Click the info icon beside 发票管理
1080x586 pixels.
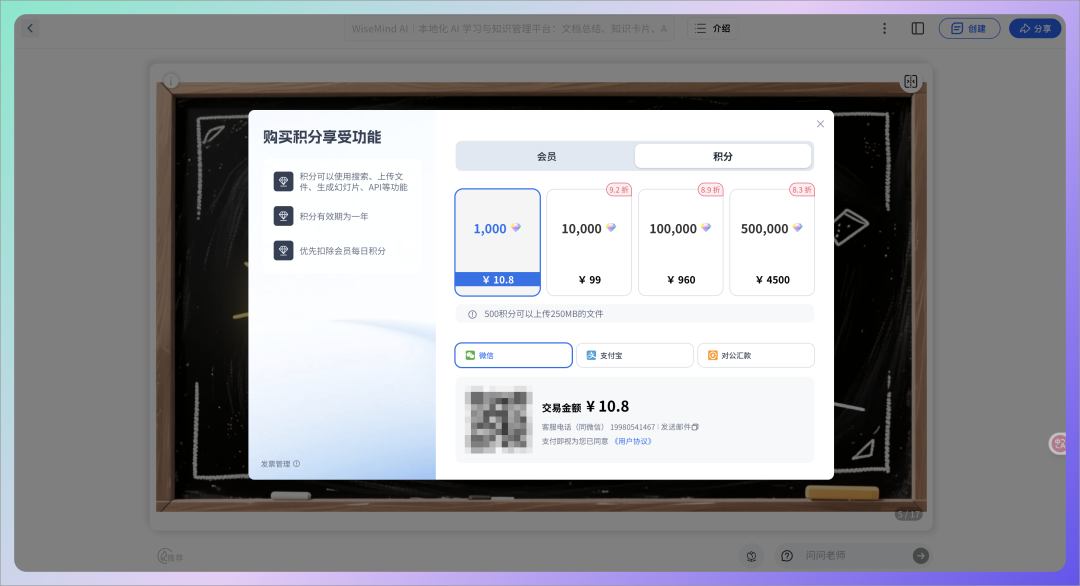coord(297,463)
